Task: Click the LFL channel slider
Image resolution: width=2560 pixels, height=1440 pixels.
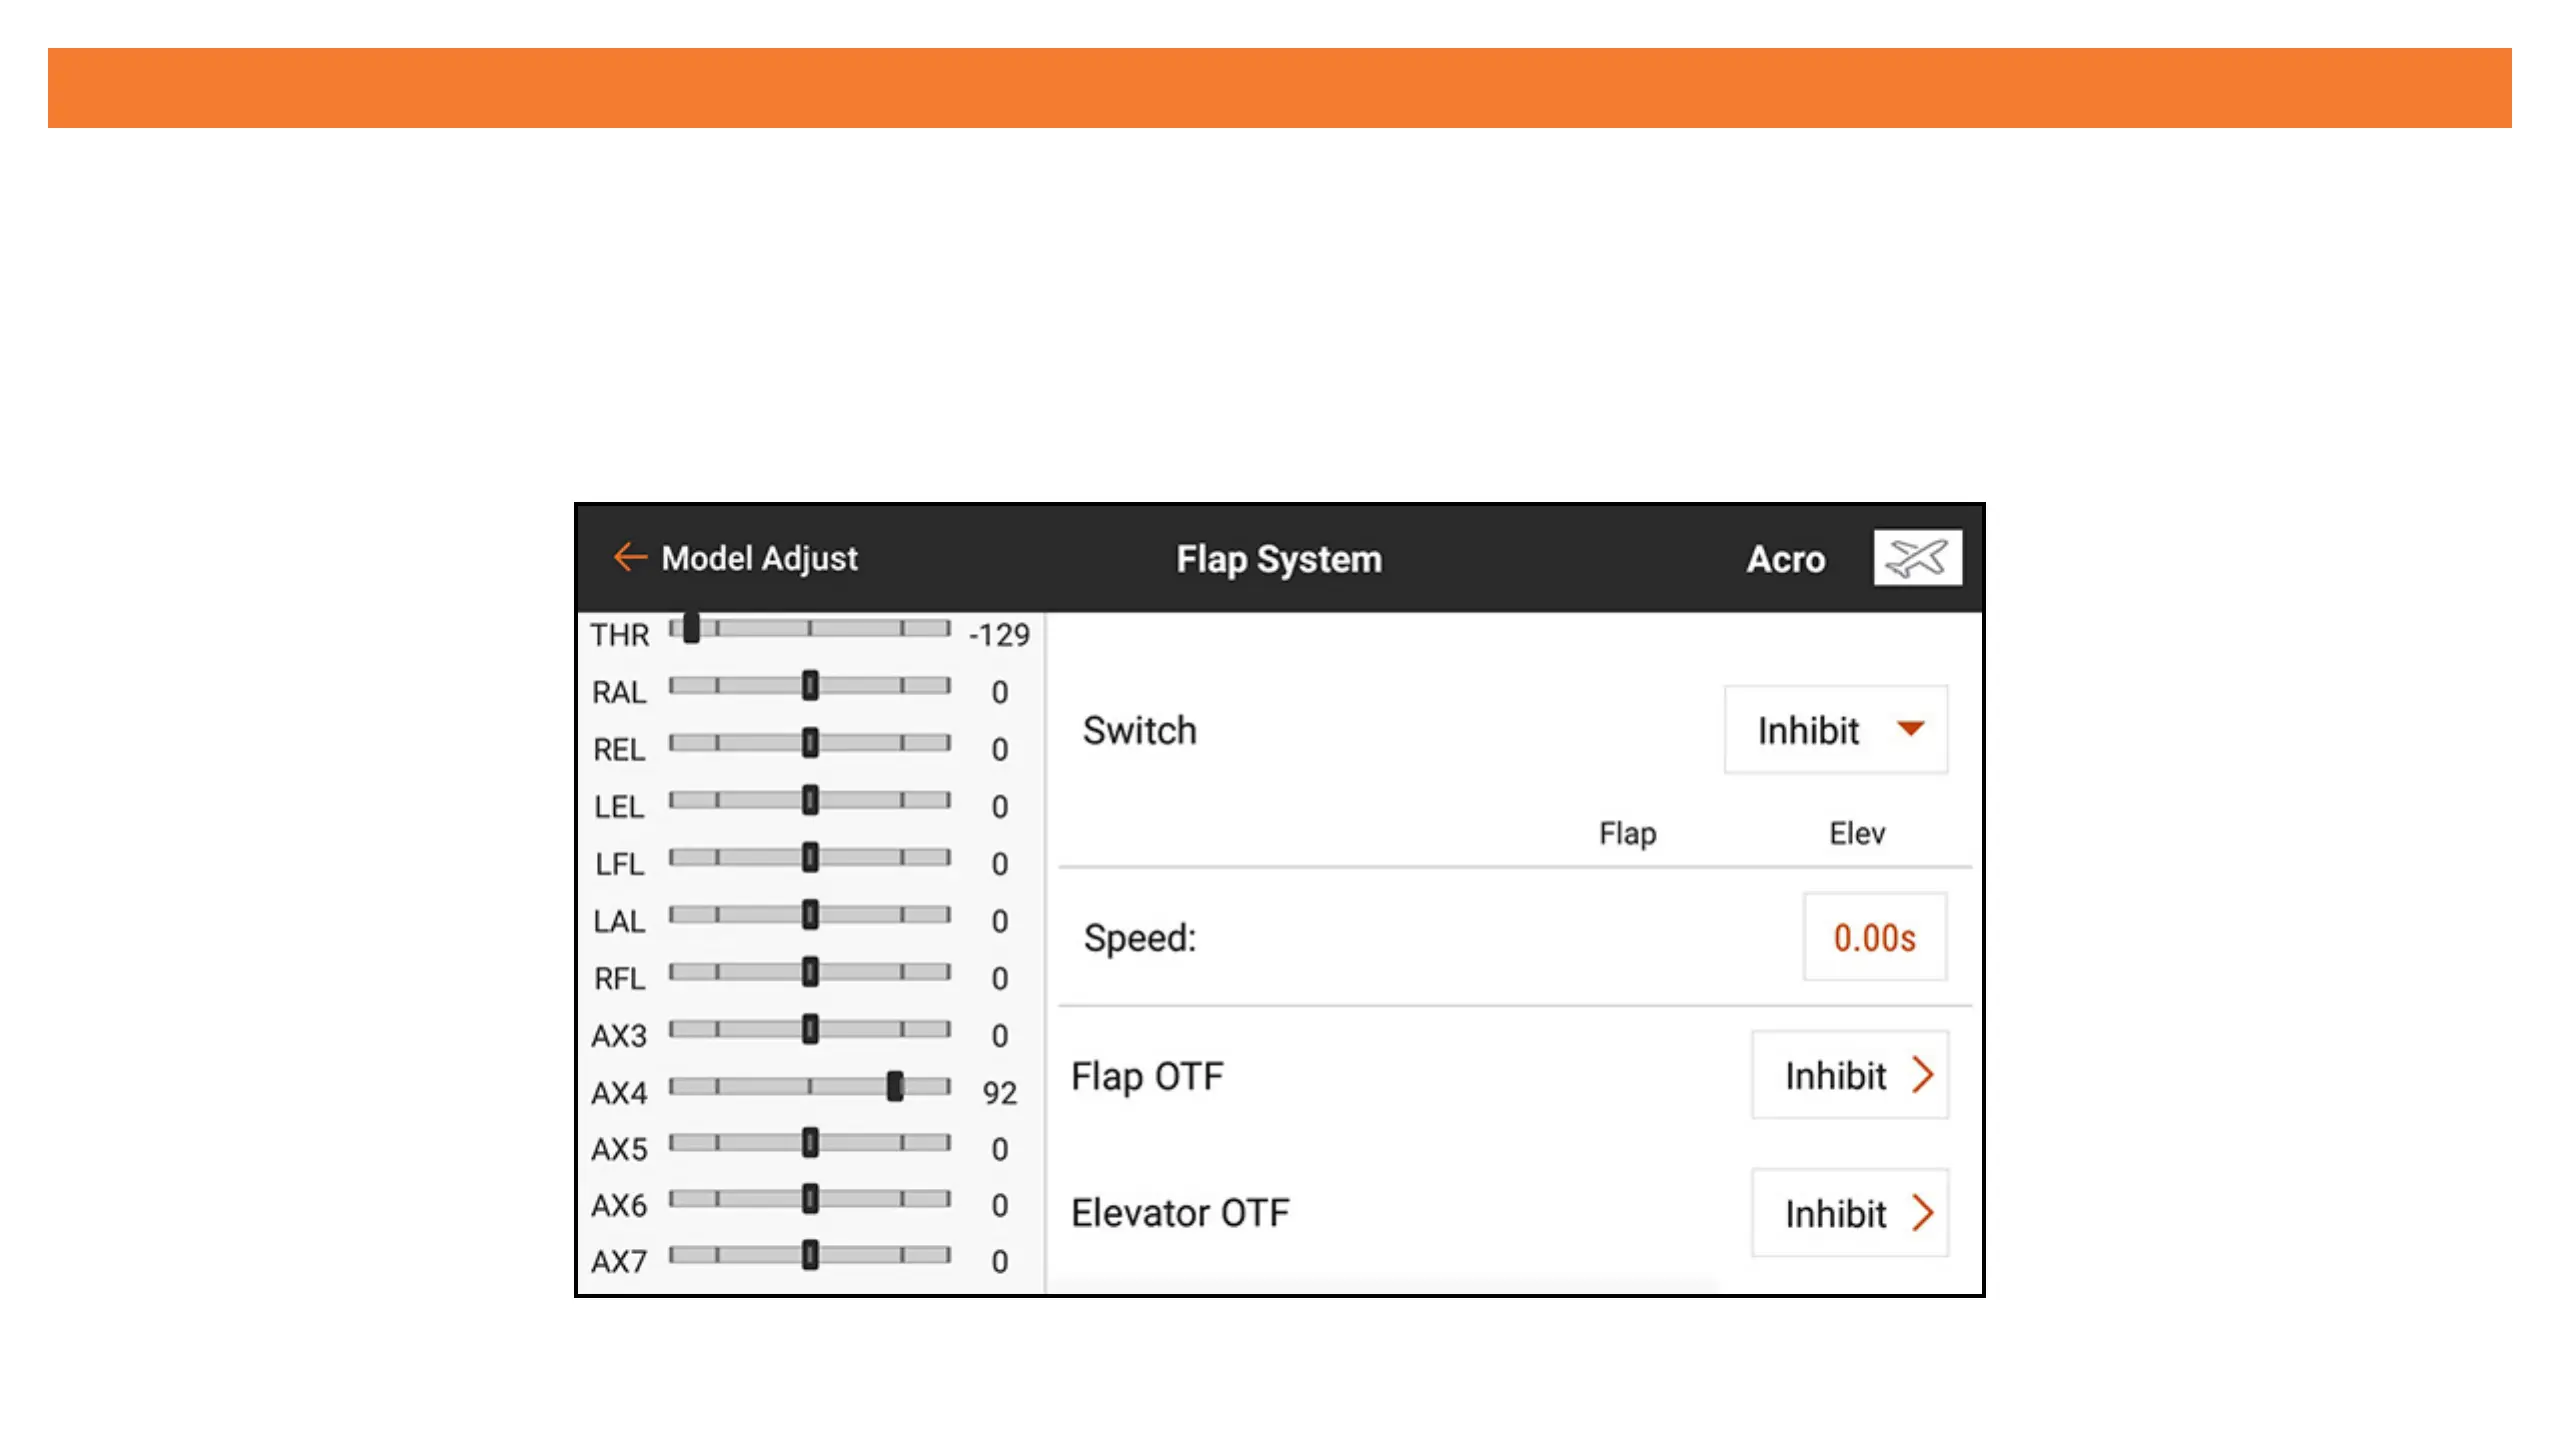Action: click(810, 857)
